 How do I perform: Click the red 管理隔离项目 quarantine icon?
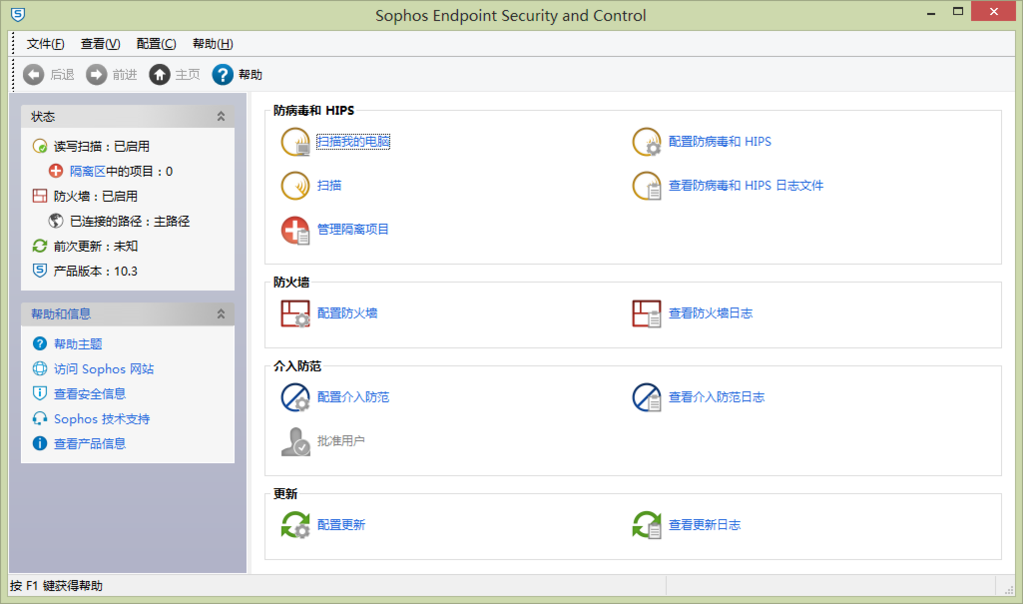pos(296,230)
